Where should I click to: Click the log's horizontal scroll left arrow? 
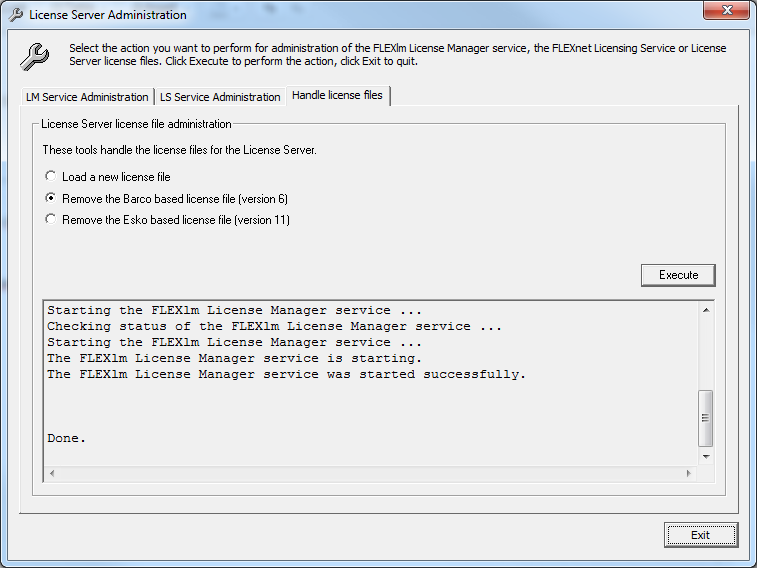tap(52, 472)
